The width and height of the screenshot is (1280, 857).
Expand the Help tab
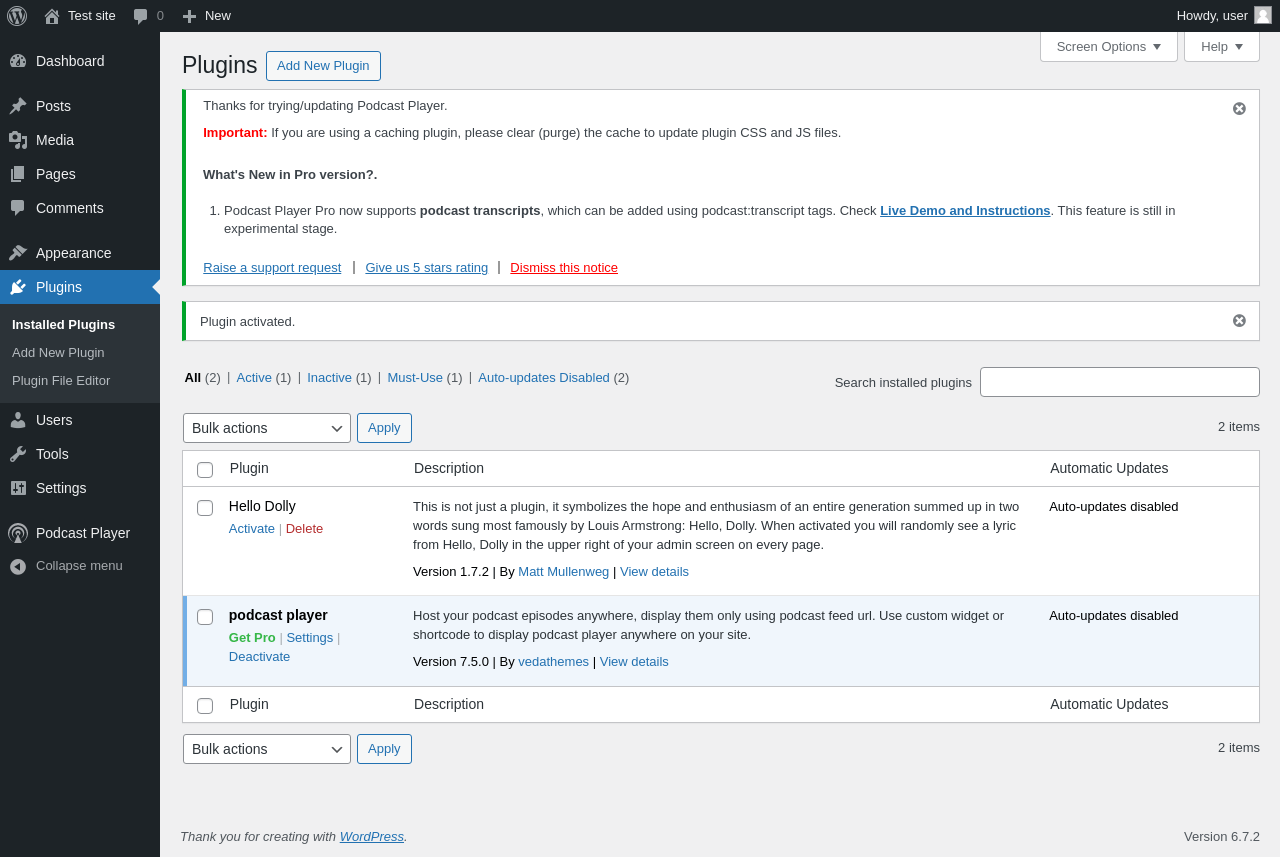point(1221,46)
